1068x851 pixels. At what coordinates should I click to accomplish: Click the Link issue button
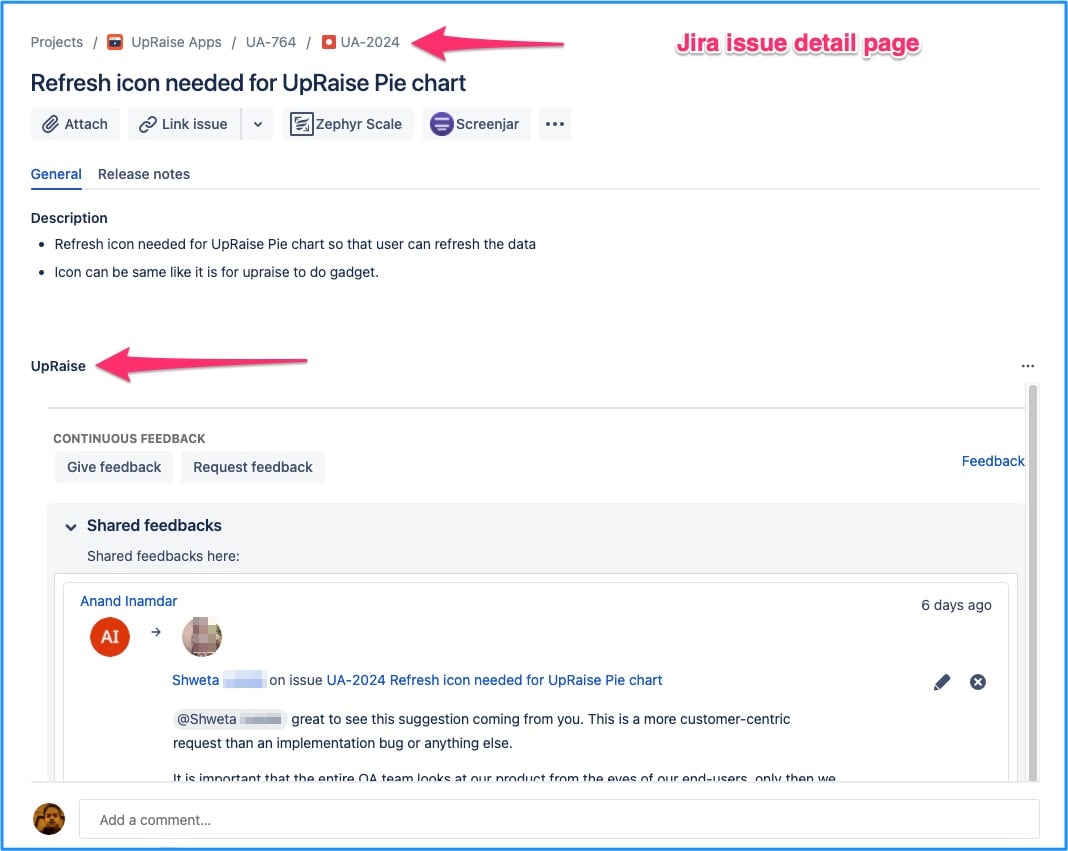pos(184,124)
